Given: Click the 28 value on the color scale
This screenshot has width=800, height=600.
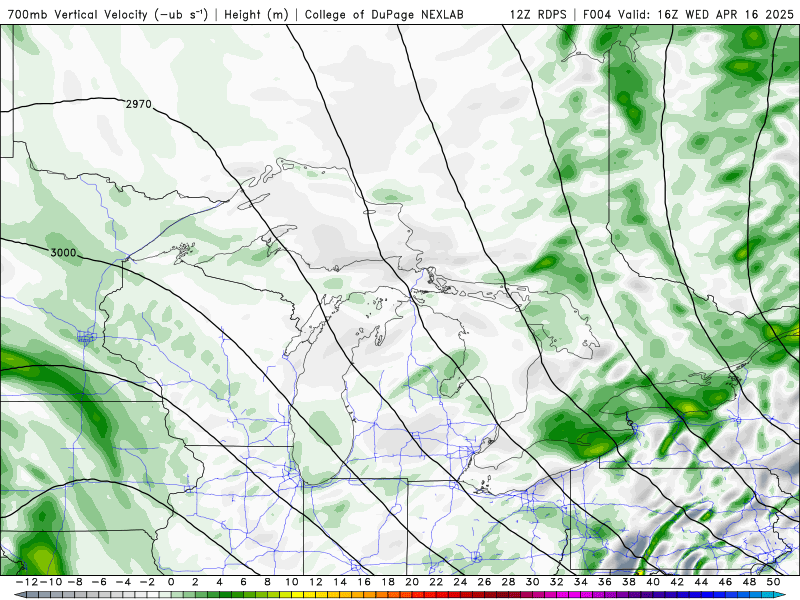Looking at the screenshot, I should tap(509, 582).
